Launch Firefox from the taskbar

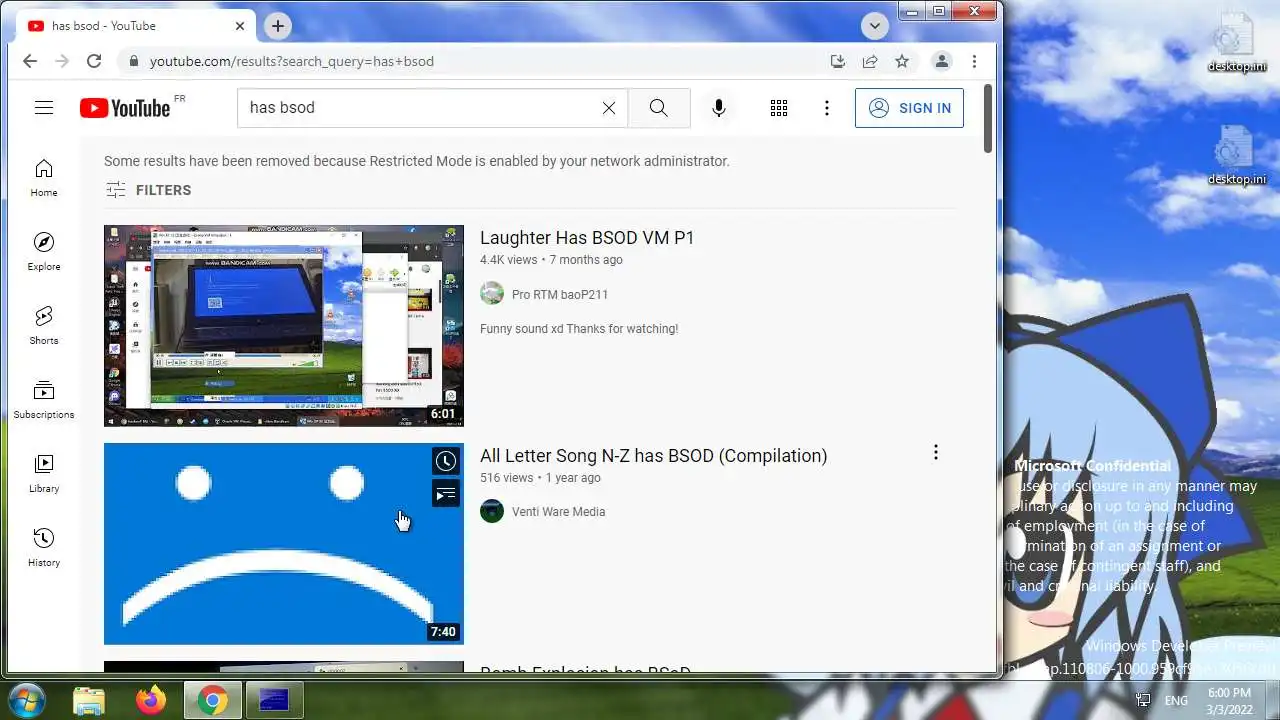pos(151,700)
